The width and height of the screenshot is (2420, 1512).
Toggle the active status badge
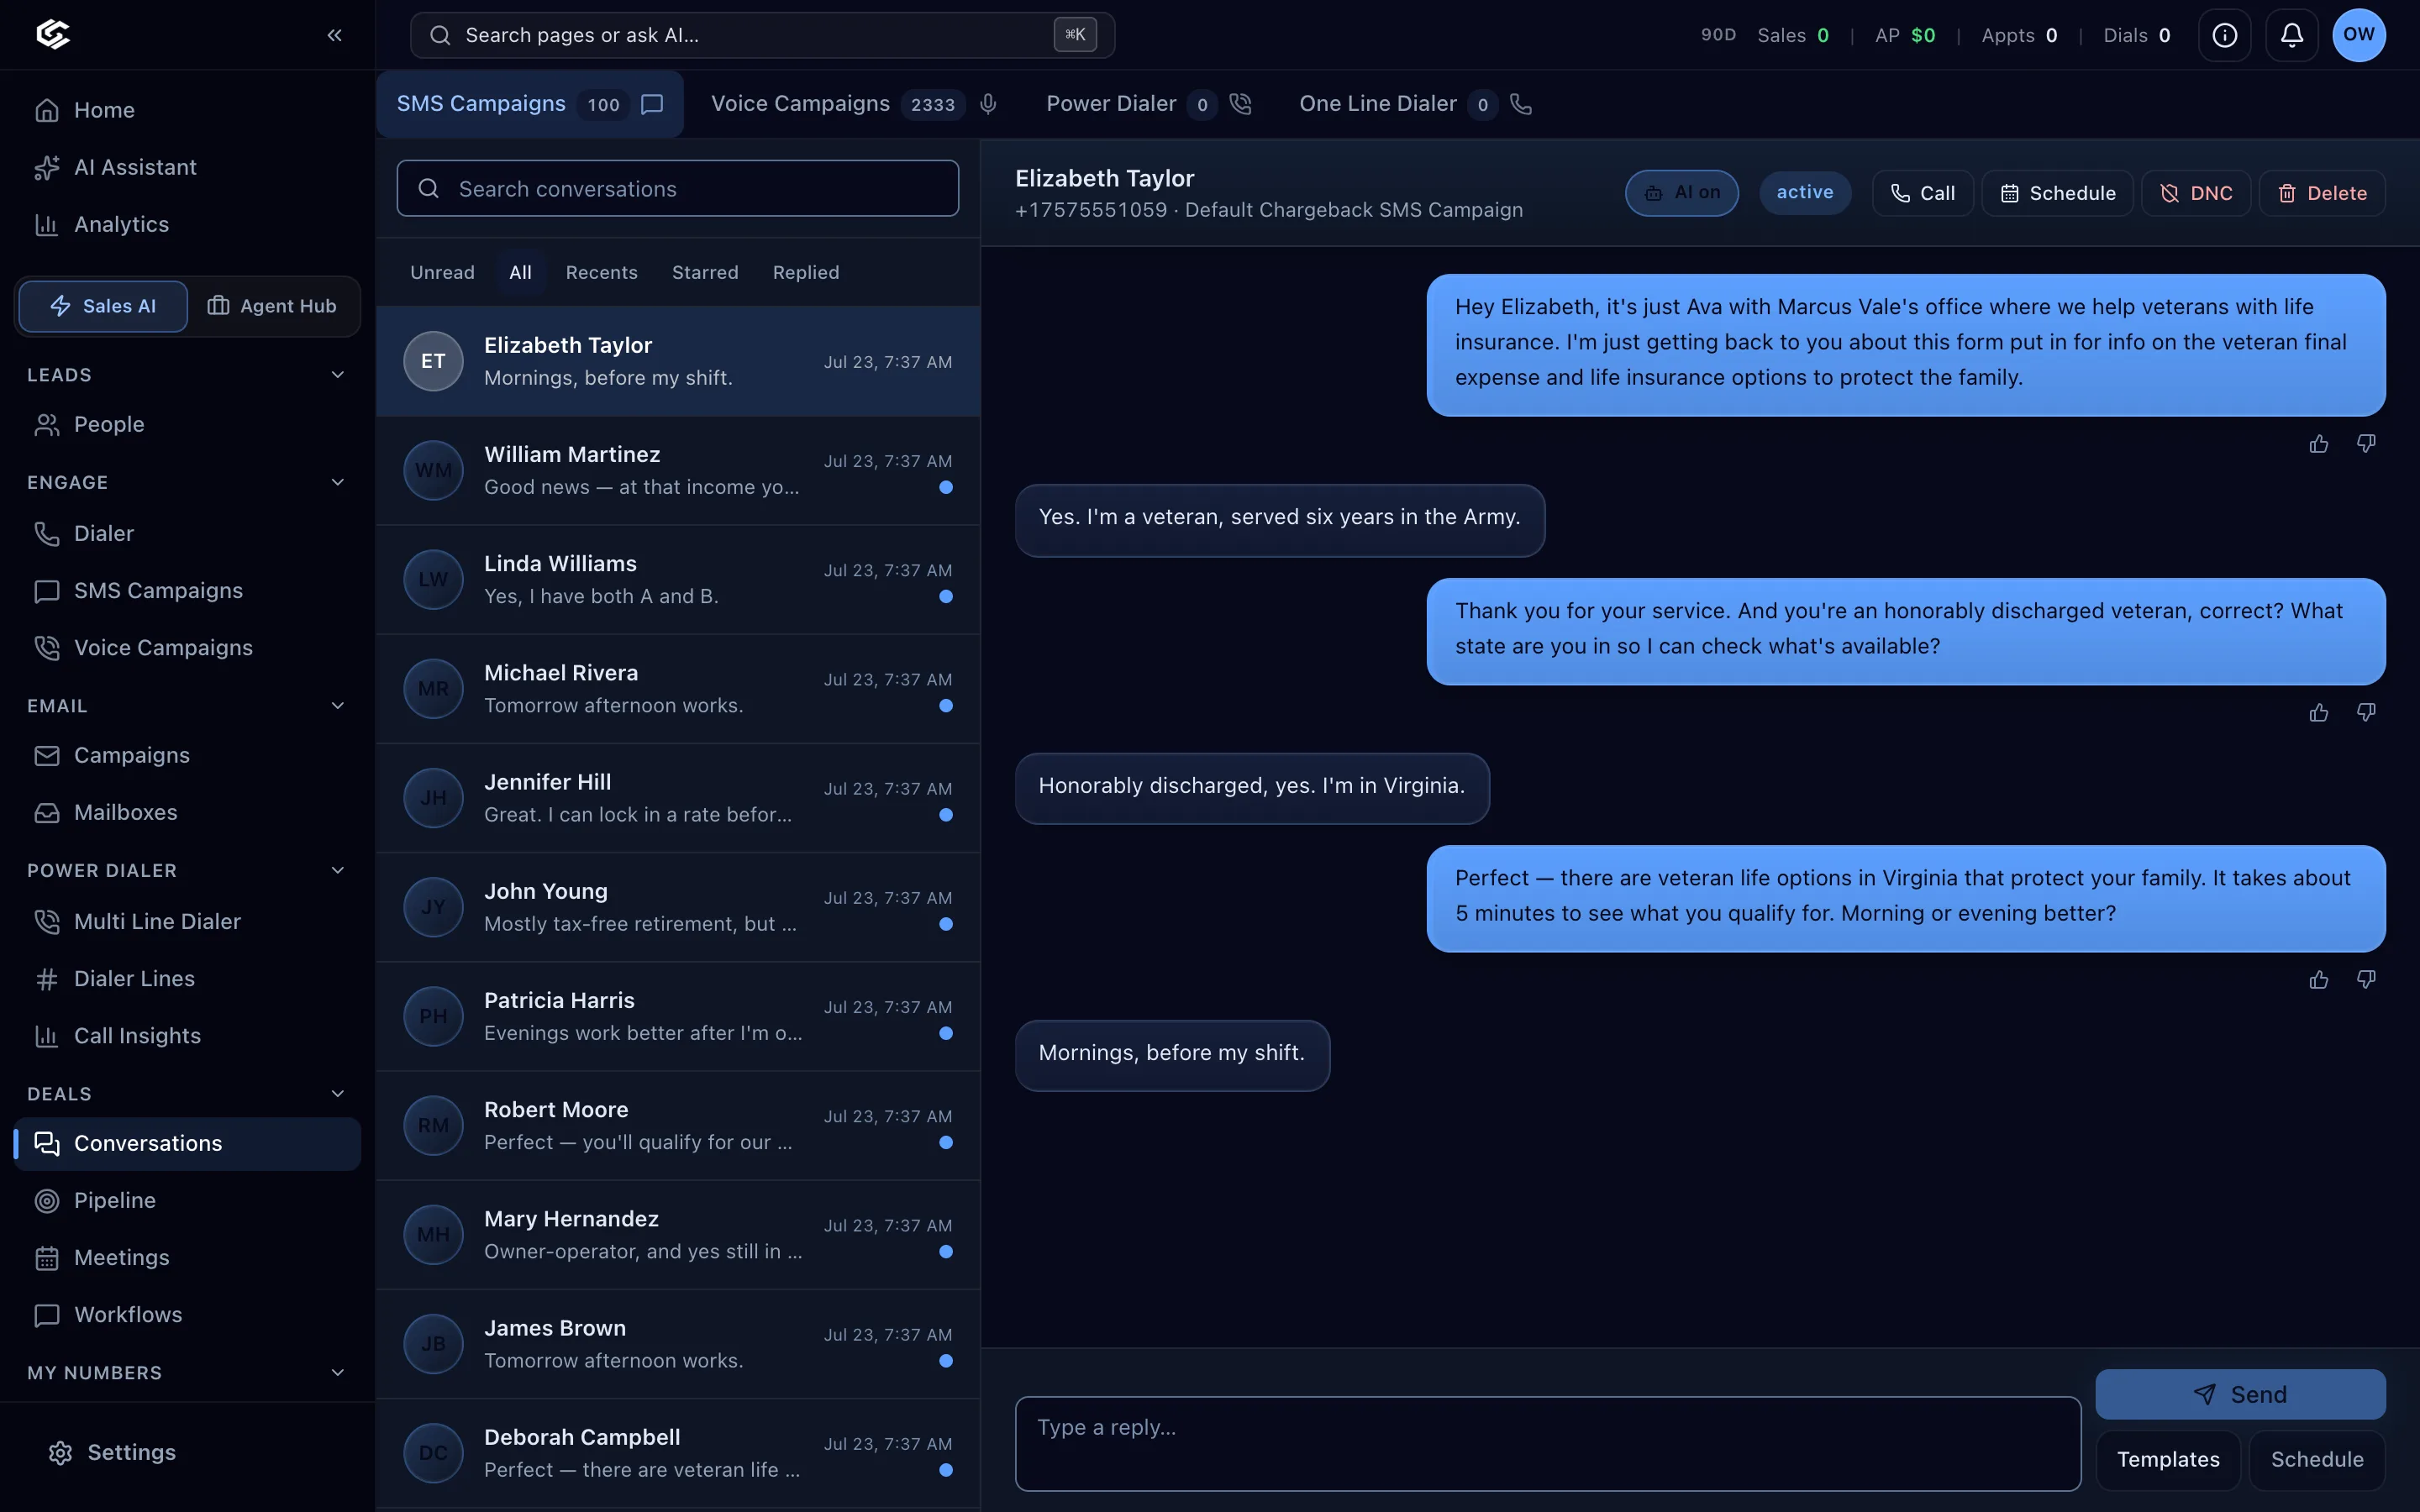pos(1805,193)
